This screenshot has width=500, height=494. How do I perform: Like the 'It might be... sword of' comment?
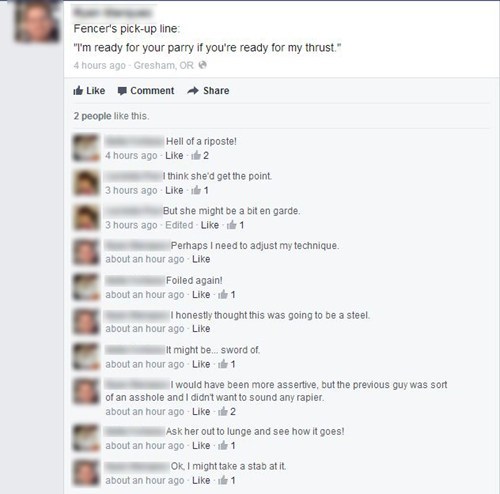click(x=201, y=364)
